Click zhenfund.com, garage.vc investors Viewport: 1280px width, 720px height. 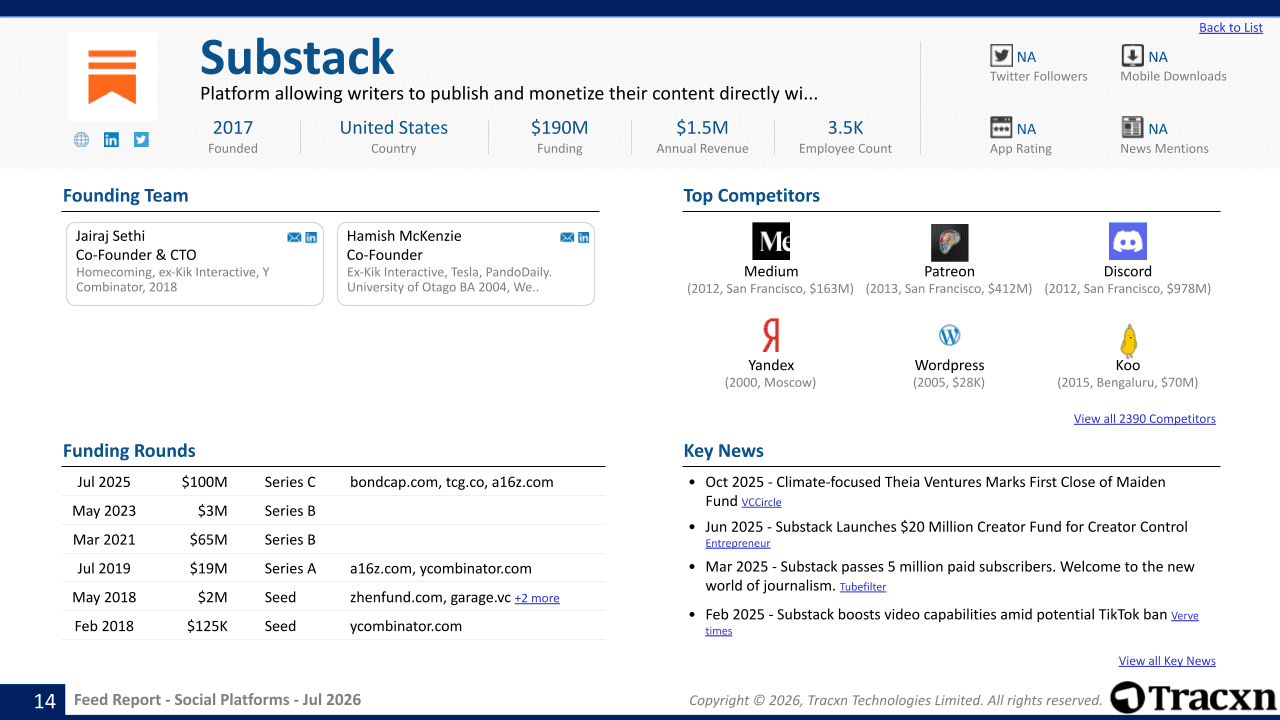[430, 598]
